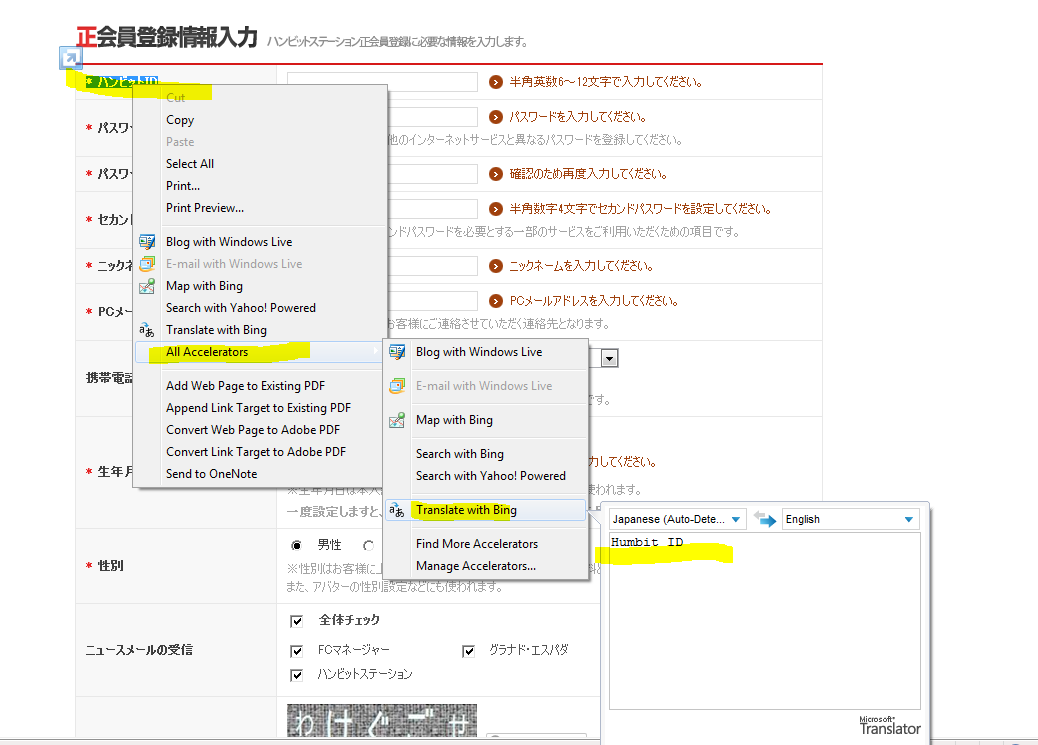Choose Search with Yahoo! Powered in submenu
The height and width of the screenshot is (745, 1038).
[491, 476]
